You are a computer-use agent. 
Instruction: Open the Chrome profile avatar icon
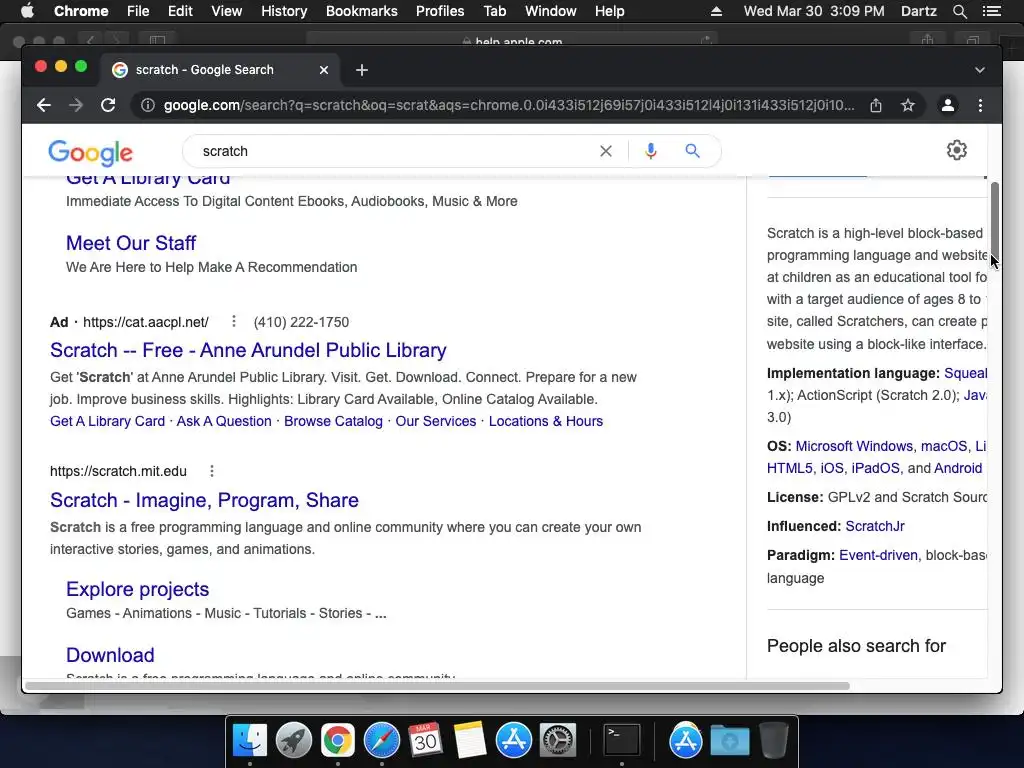click(948, 105)
